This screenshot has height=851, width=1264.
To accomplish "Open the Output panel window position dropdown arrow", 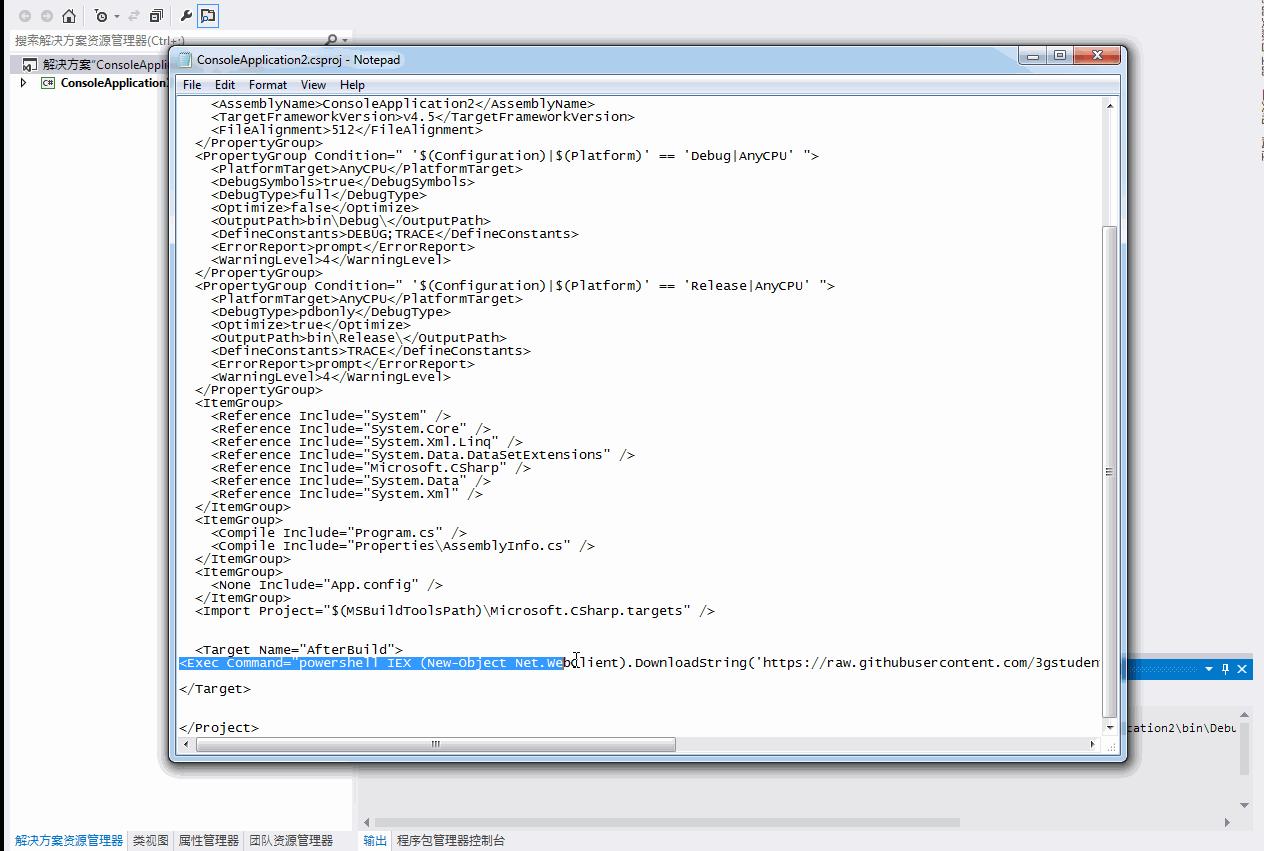I will 1209,669.
